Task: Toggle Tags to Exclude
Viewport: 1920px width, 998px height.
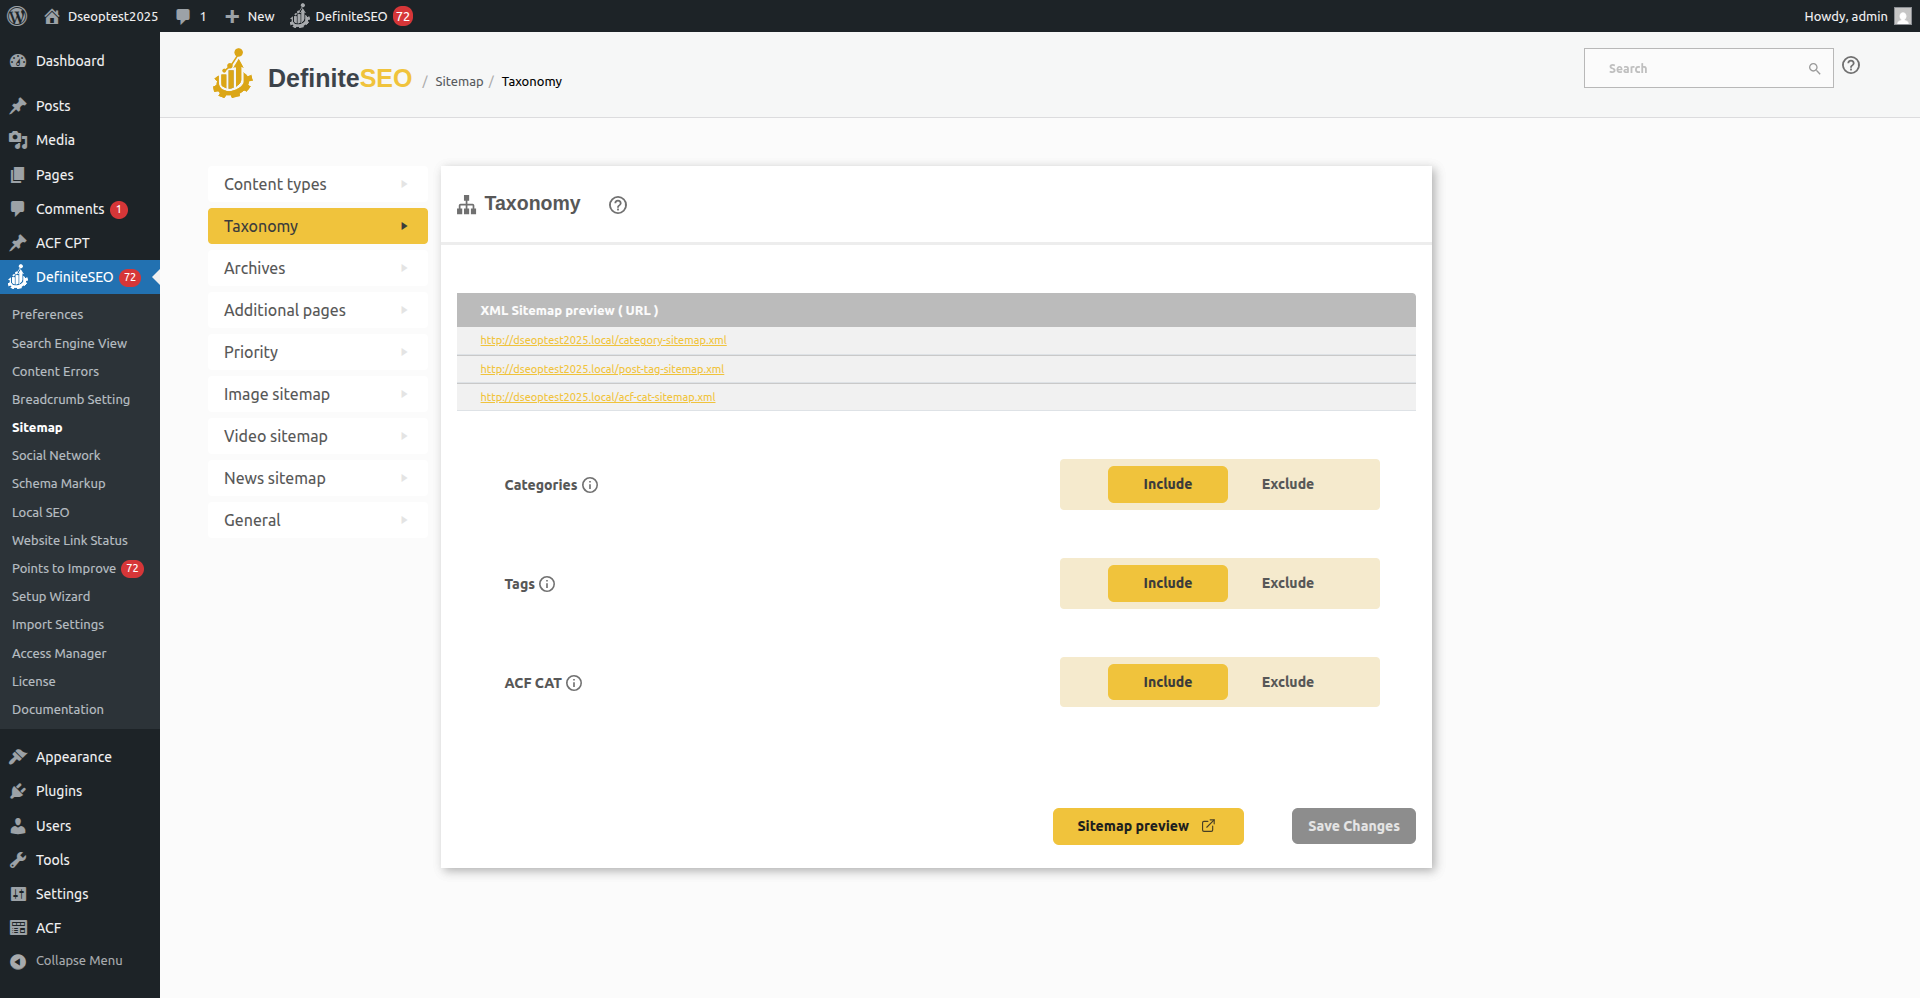Action: pos(1287,583)
